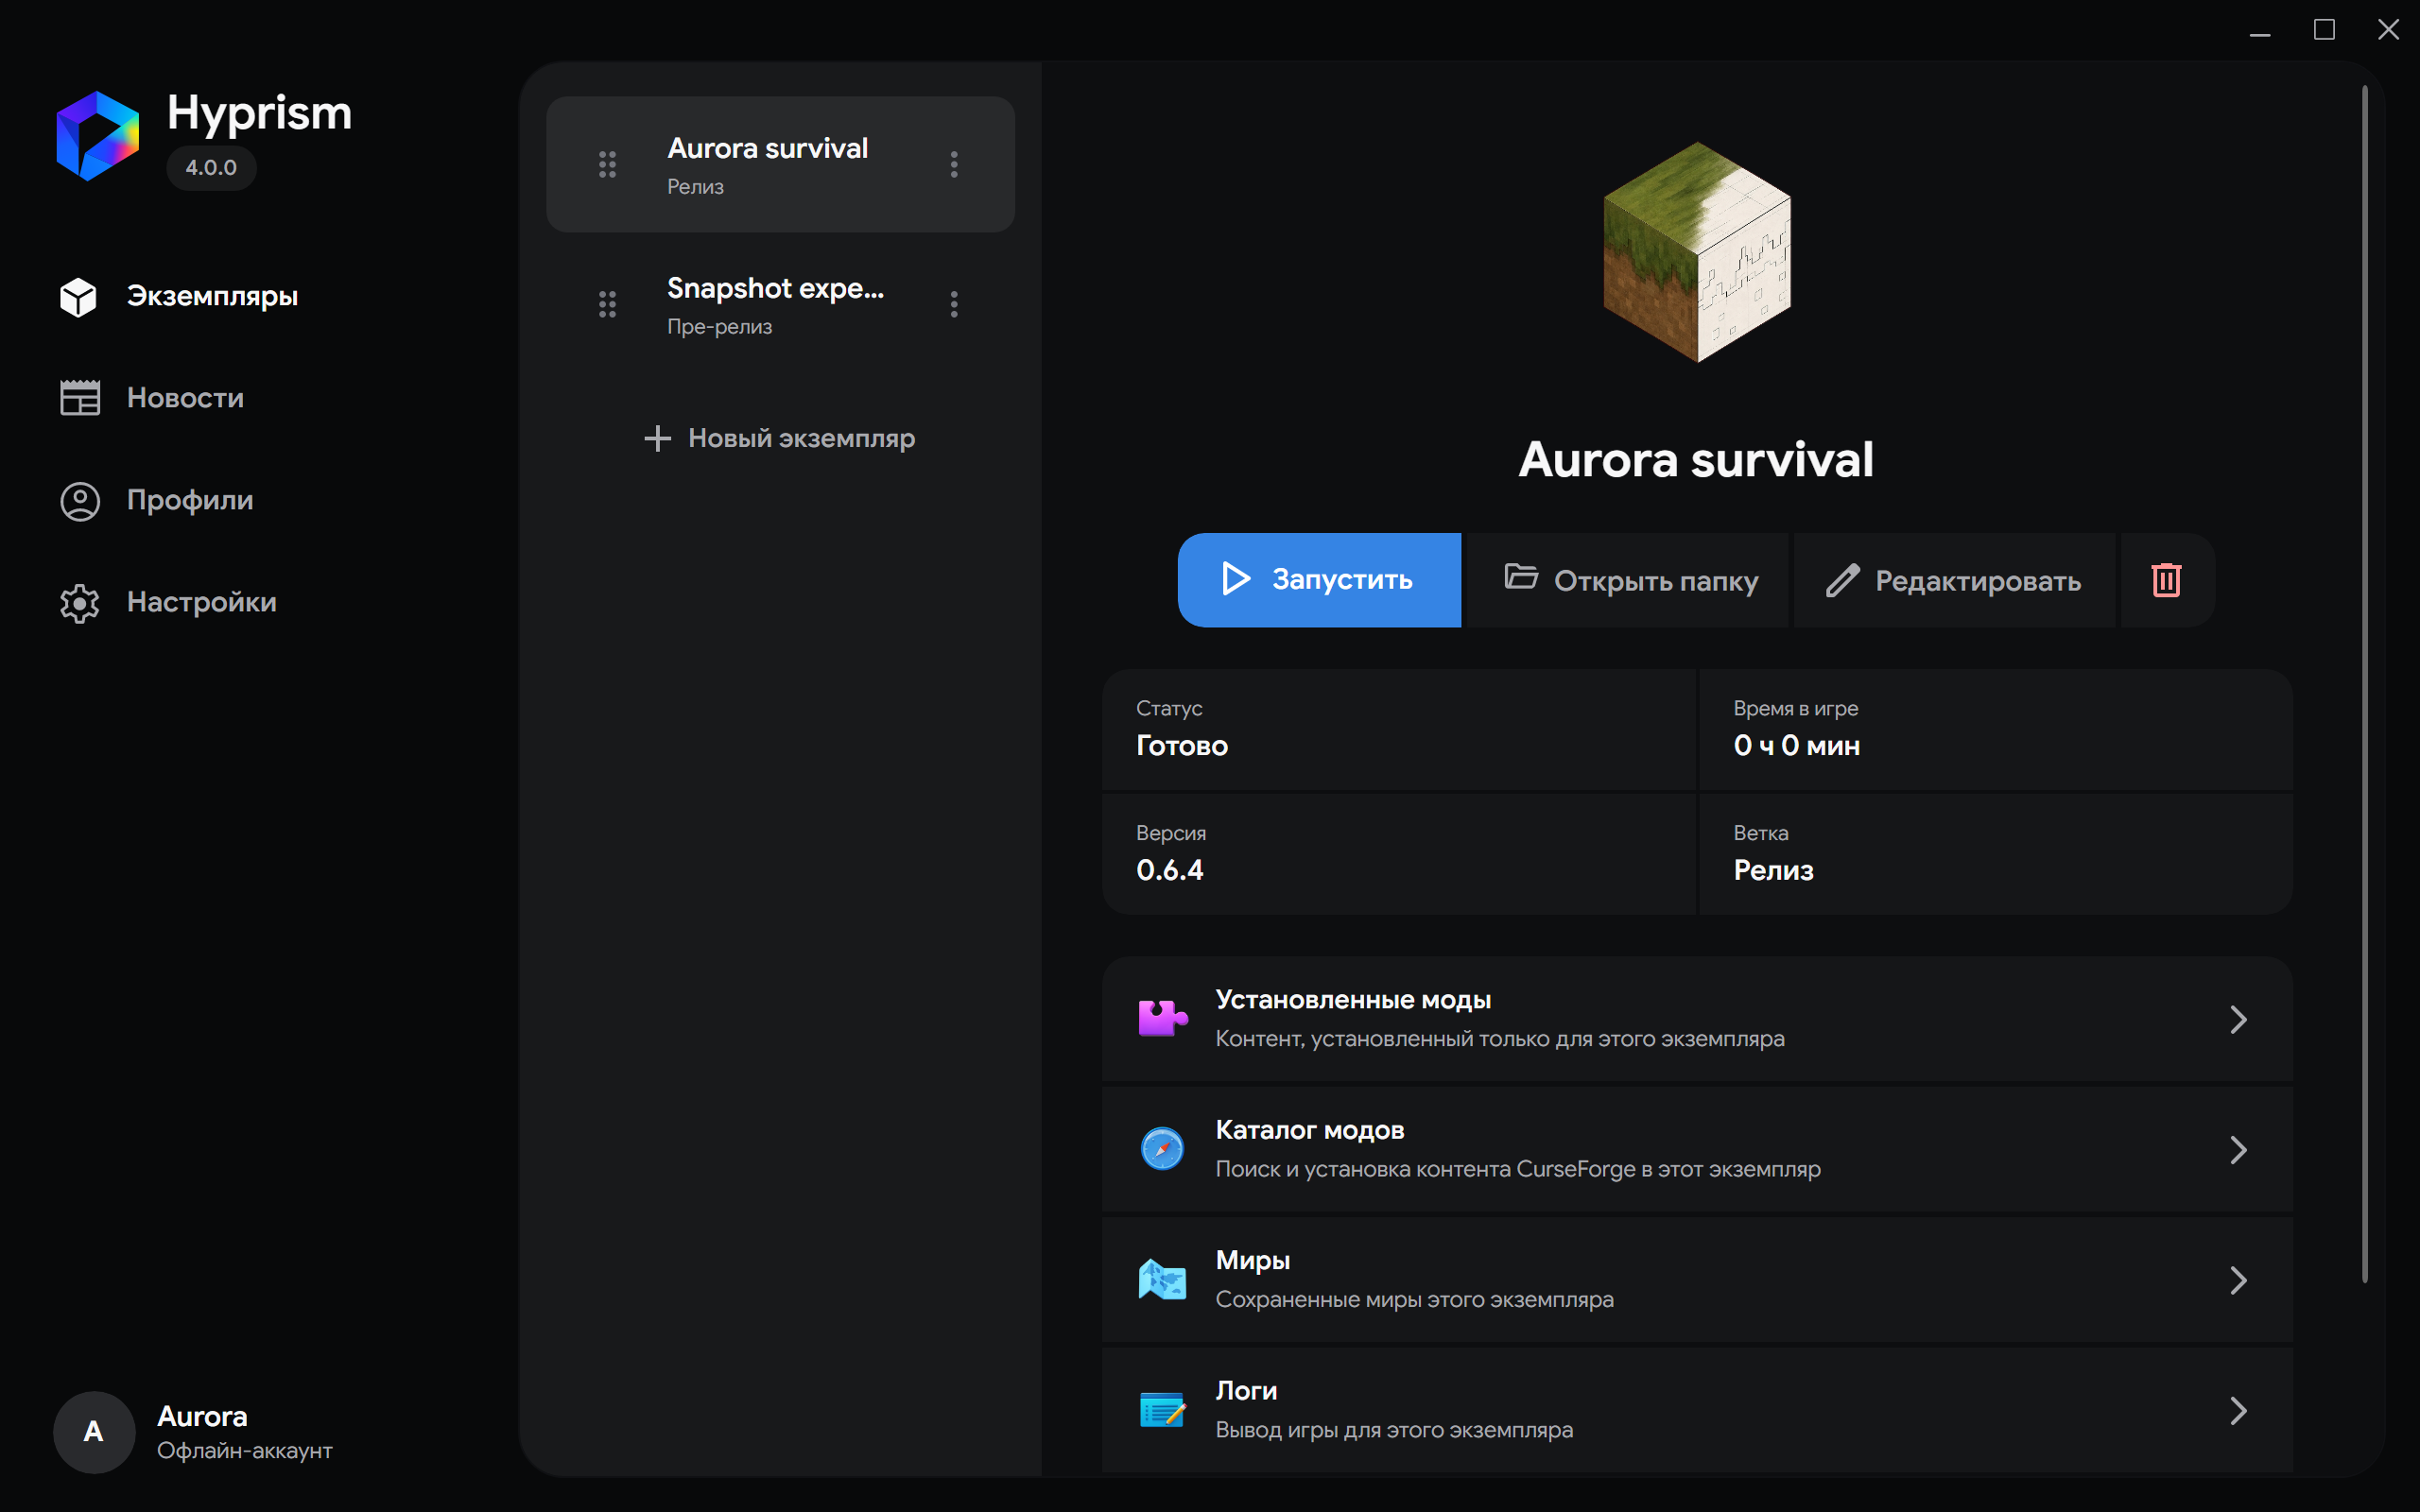Open the Настройки gear icon
Image resolution: width=2420 pixels, height=1512 pixels.
[80, 602]
